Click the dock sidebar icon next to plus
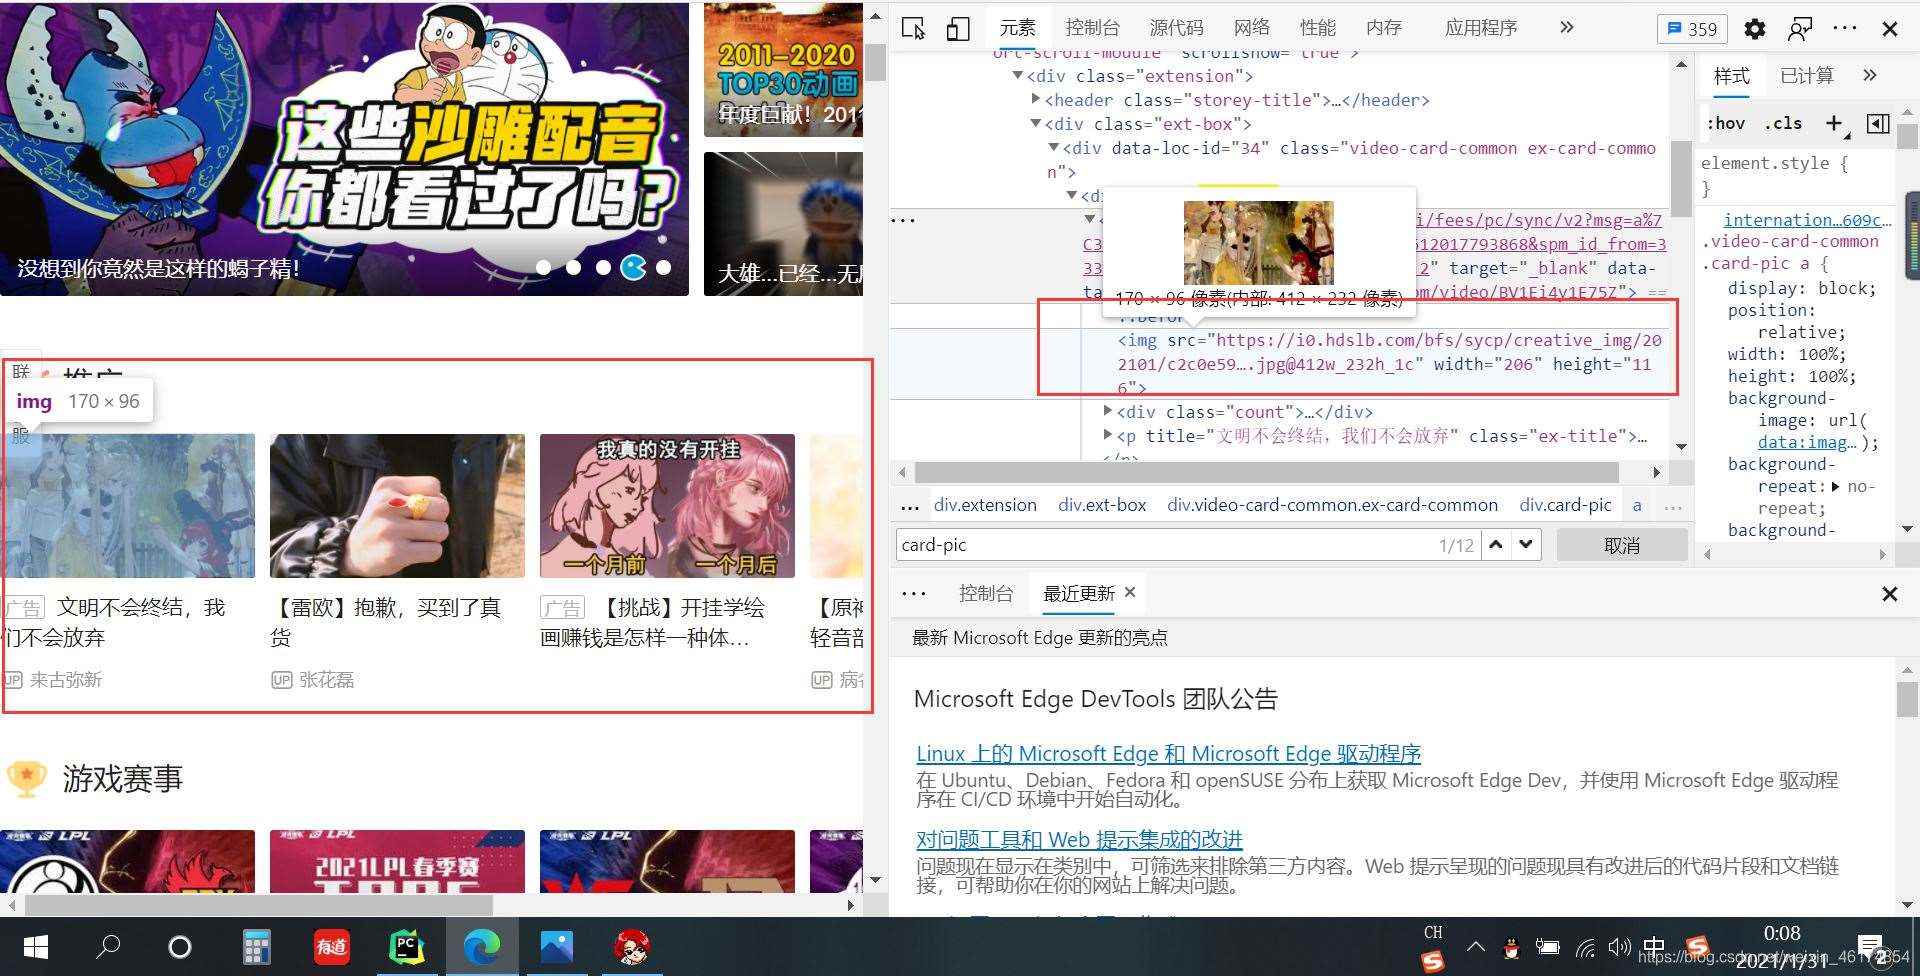The image size is (1920, 976). (x=1877, y=123)
